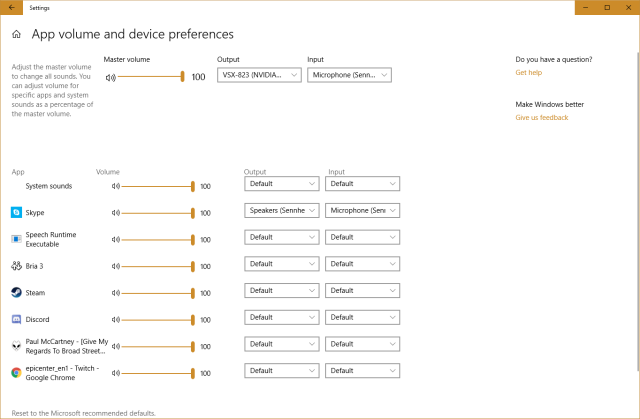Click the Steam app icon
Viewport: 640px width, 419px height.
[16, 293]
